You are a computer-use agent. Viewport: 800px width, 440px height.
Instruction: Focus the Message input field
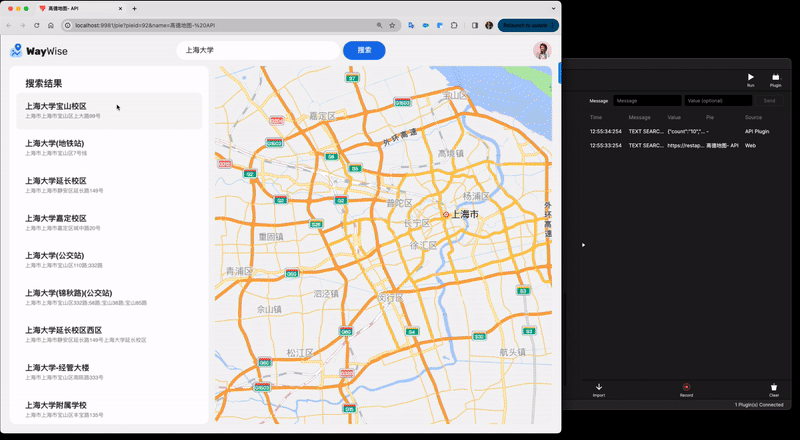(x=646, y=100)
